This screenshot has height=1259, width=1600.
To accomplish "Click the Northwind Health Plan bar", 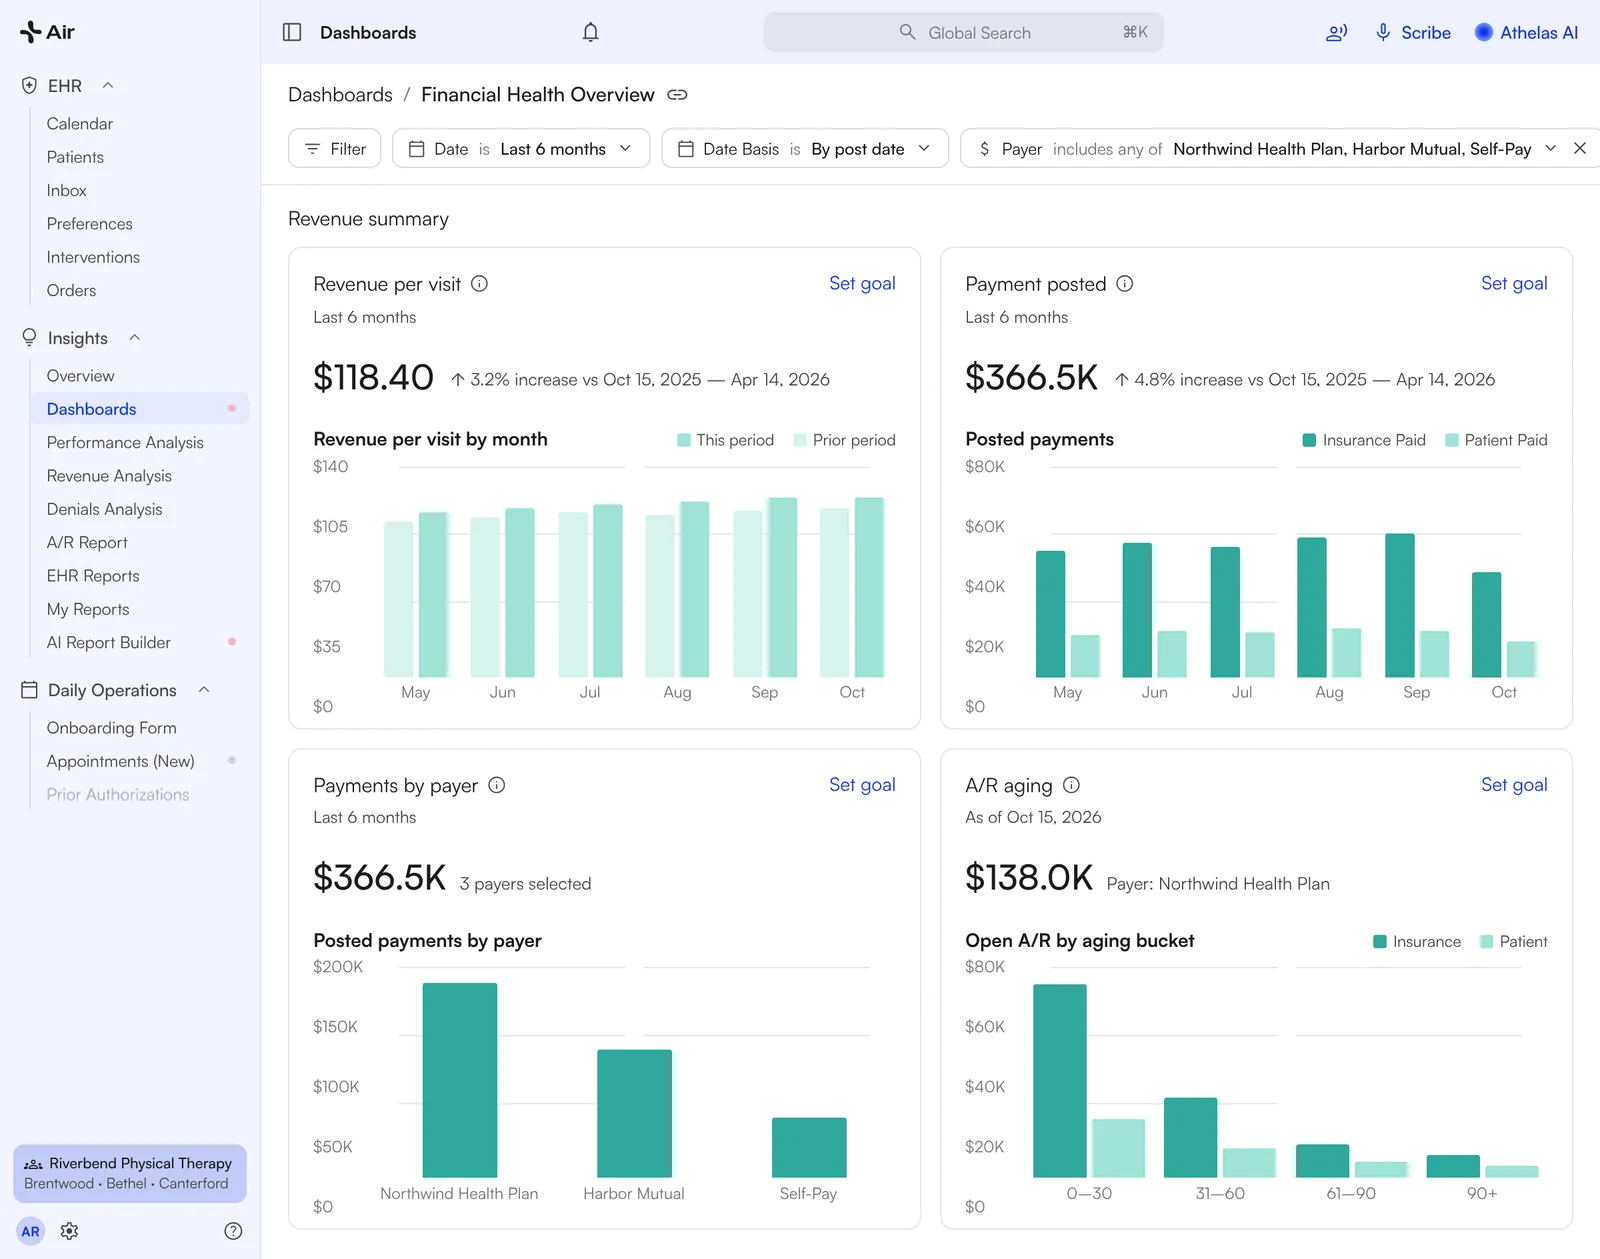I will [x=460, y=1080].
